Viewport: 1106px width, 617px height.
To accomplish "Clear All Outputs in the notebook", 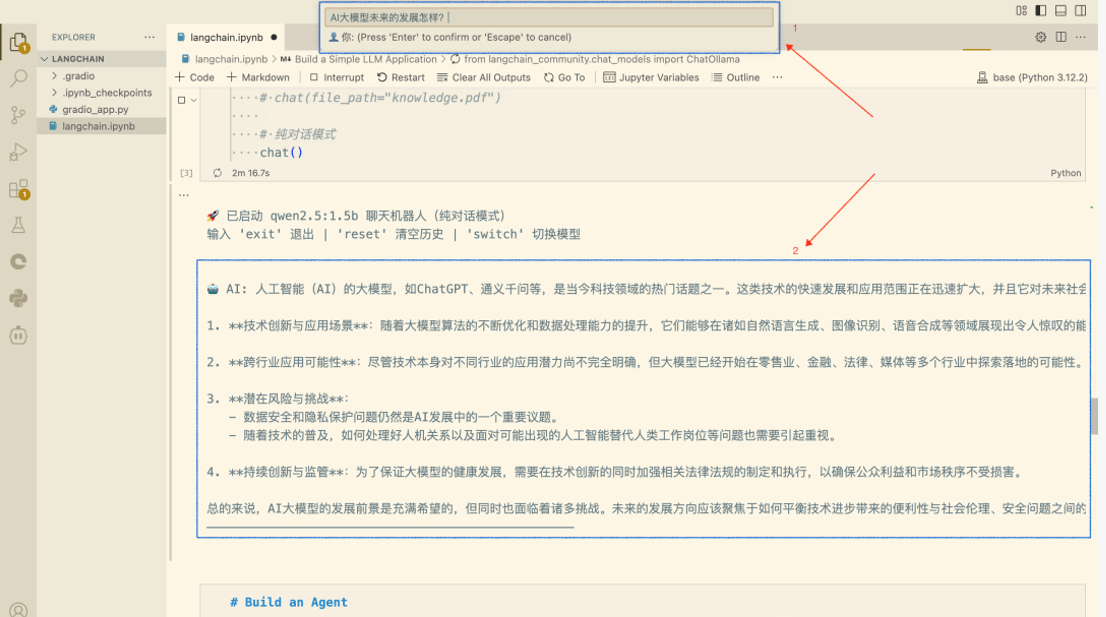I will coord(484,78).
